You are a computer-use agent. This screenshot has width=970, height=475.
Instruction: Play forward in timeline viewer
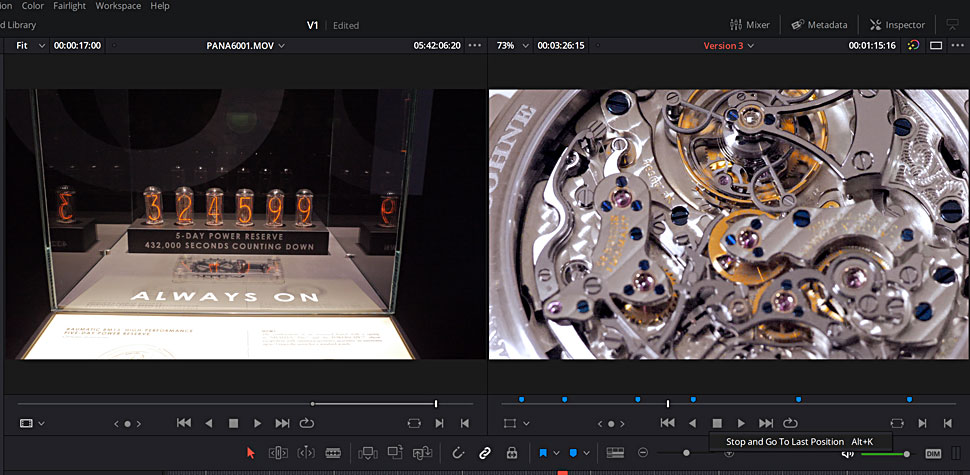[741, 424]
